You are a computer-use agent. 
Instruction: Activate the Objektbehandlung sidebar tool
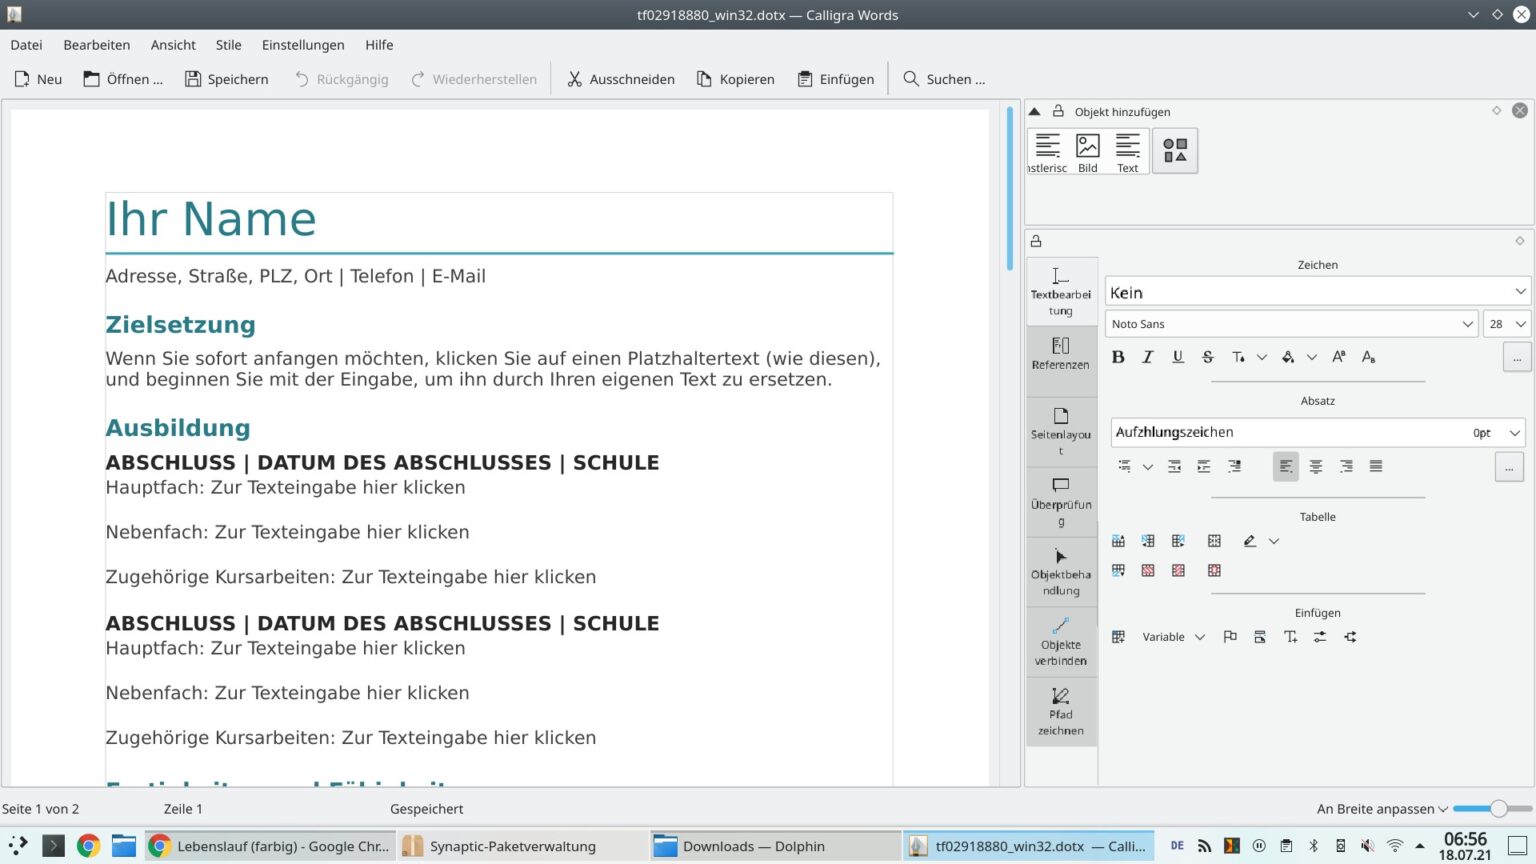tap(1061, 570)
